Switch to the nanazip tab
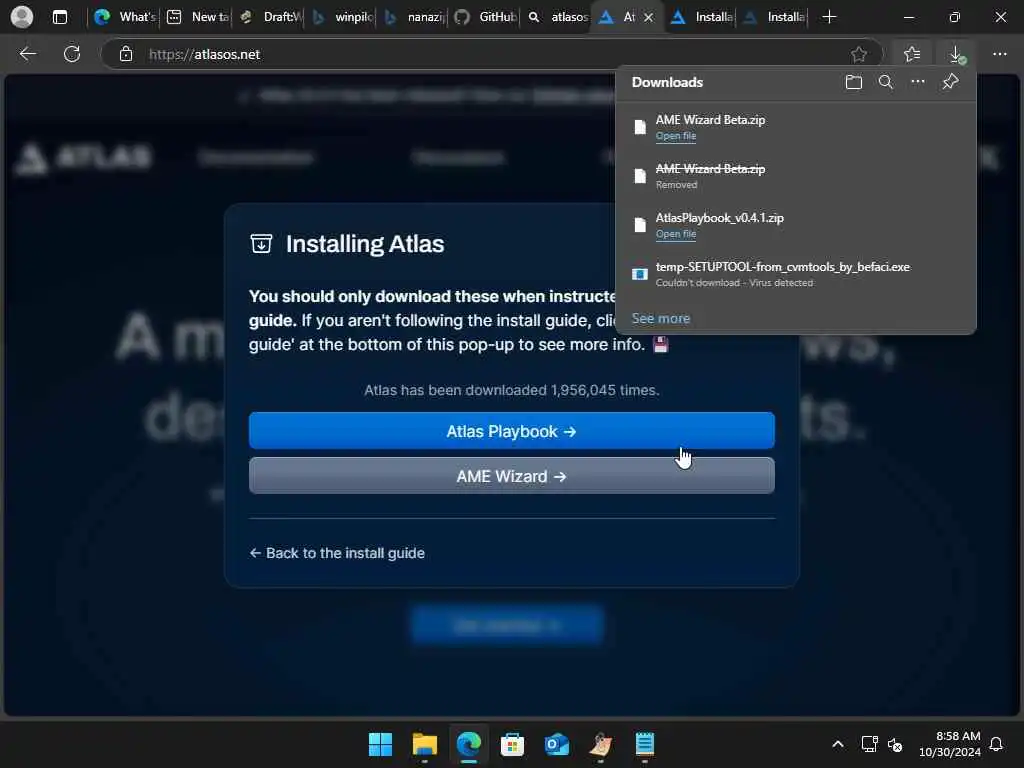The height and width of the screenshot is (768, 1024). click(413, 17)
